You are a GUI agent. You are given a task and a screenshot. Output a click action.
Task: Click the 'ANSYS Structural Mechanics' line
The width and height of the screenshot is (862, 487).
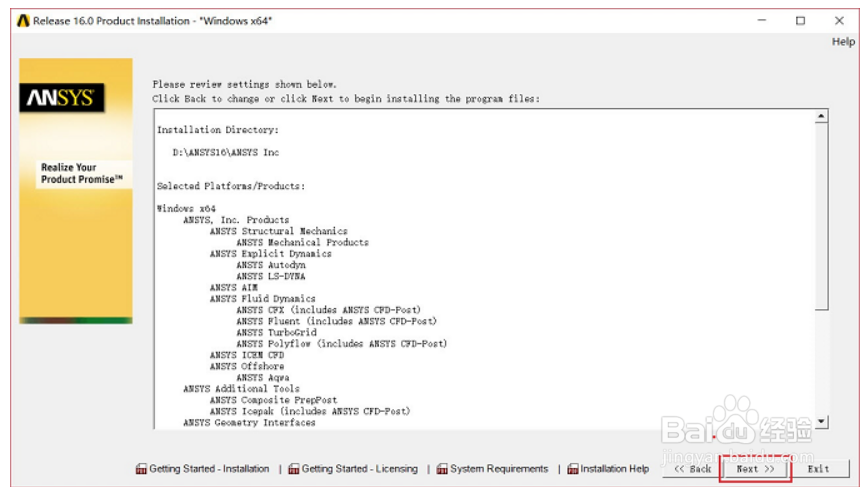click(x=279, y=231)
